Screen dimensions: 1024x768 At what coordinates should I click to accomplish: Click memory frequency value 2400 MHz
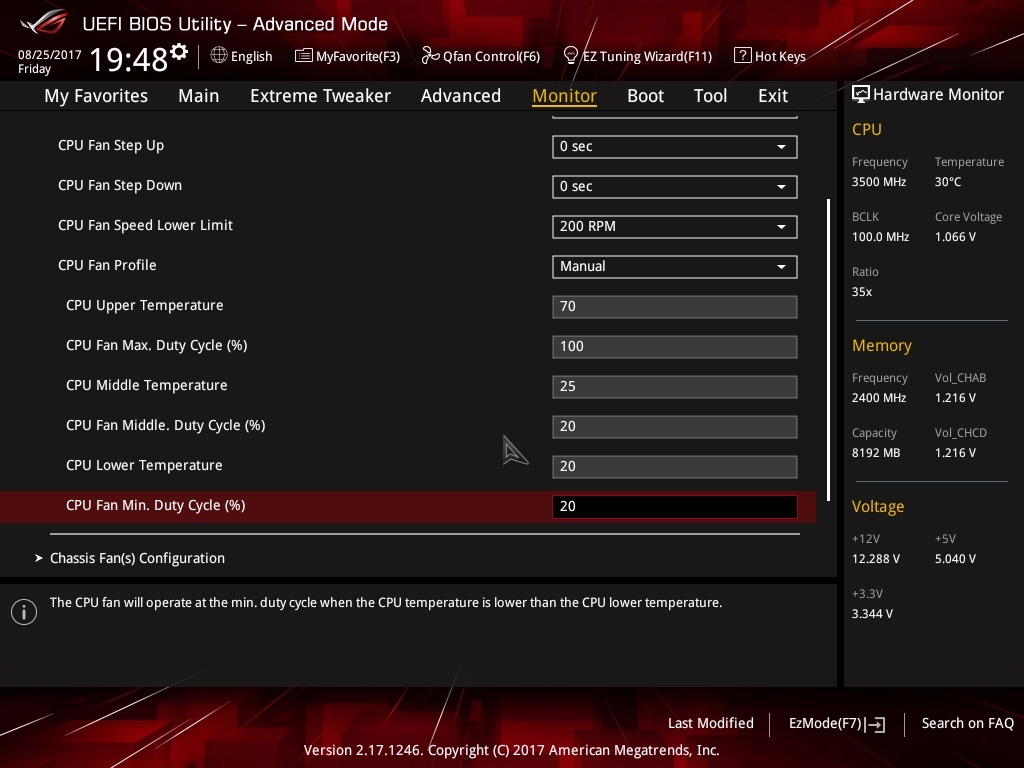click(x=878, y=398)
